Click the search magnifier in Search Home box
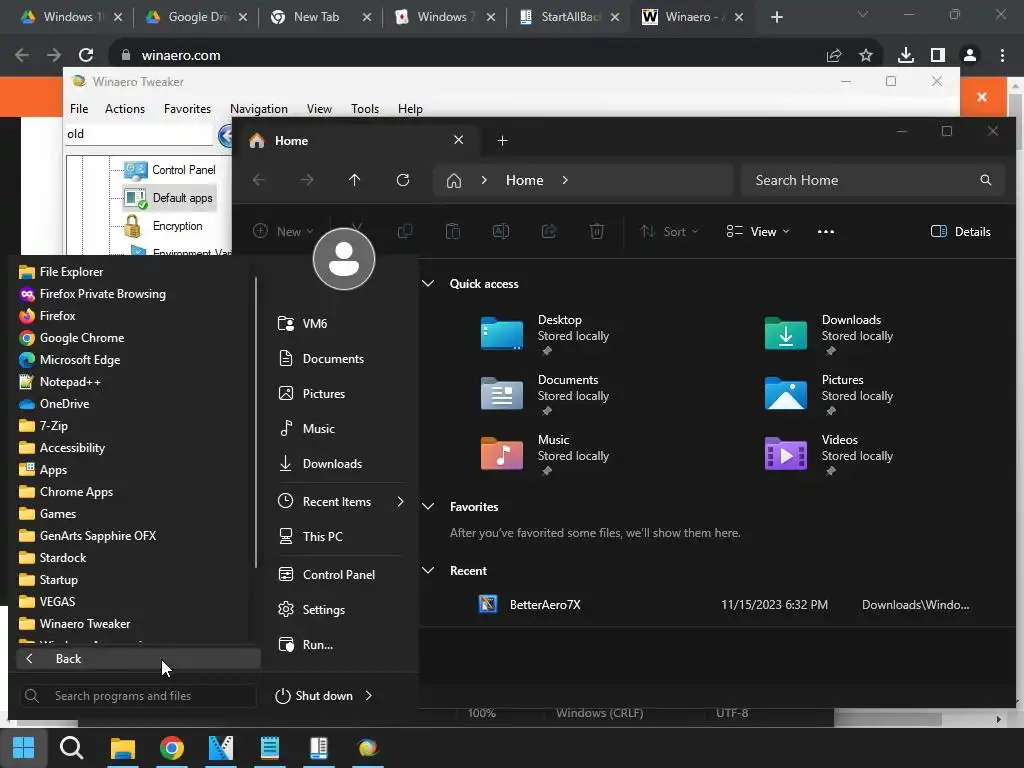The image size is (1024, 768). coord(985,180)
